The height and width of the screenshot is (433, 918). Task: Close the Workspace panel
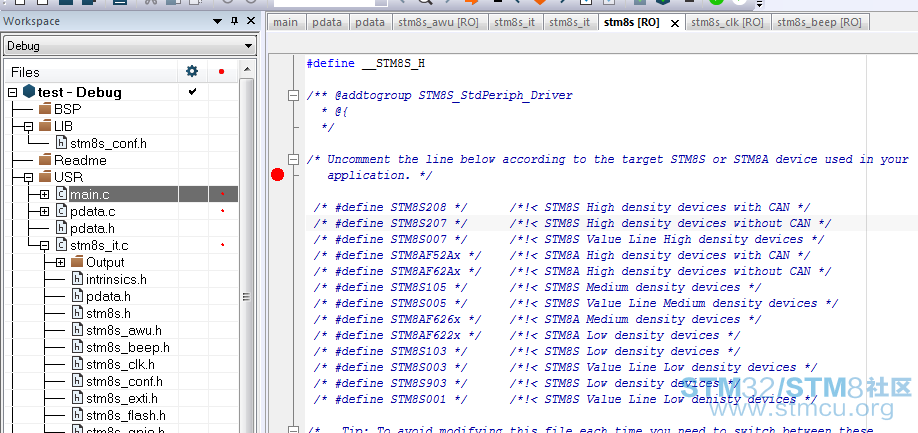coord(251,21)
